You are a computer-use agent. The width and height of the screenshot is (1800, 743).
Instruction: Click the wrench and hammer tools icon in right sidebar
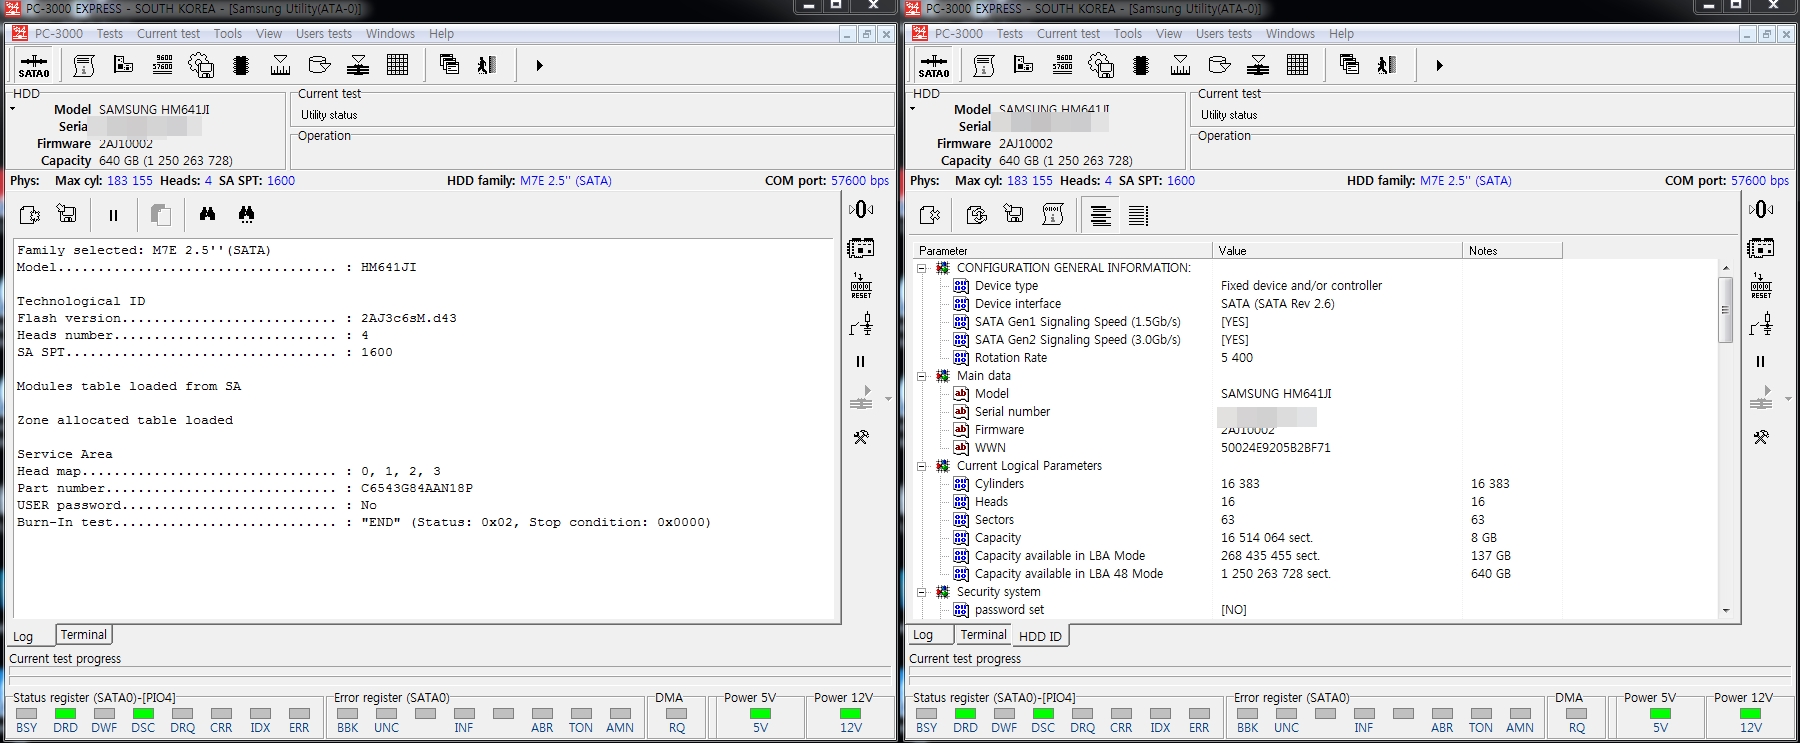click(x=1761, y=437)
